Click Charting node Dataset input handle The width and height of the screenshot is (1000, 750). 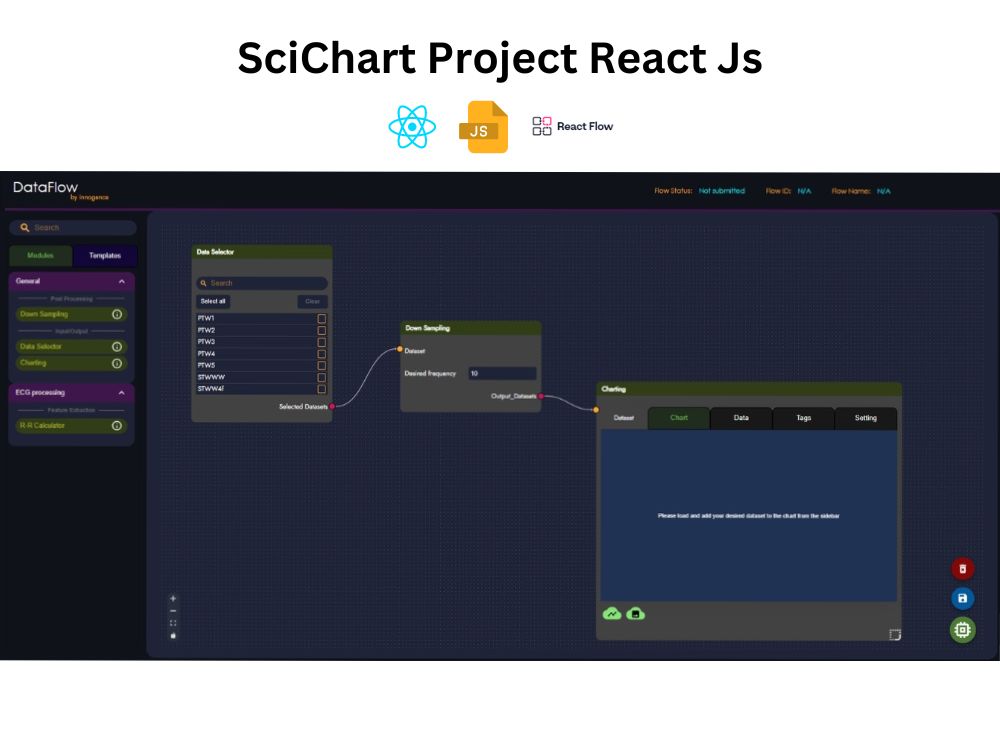[596, 410]
